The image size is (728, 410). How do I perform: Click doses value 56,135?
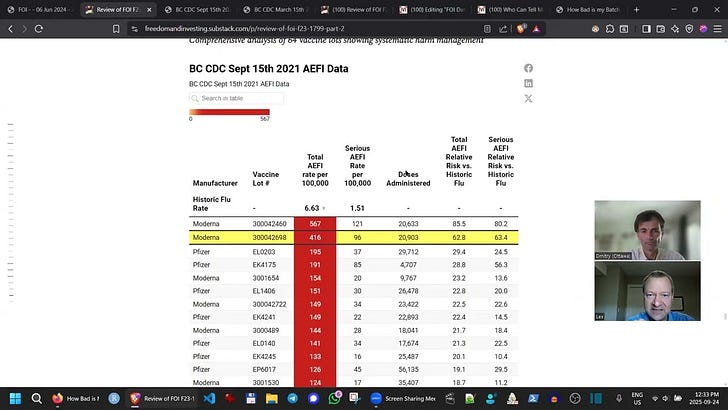point(408,370)
